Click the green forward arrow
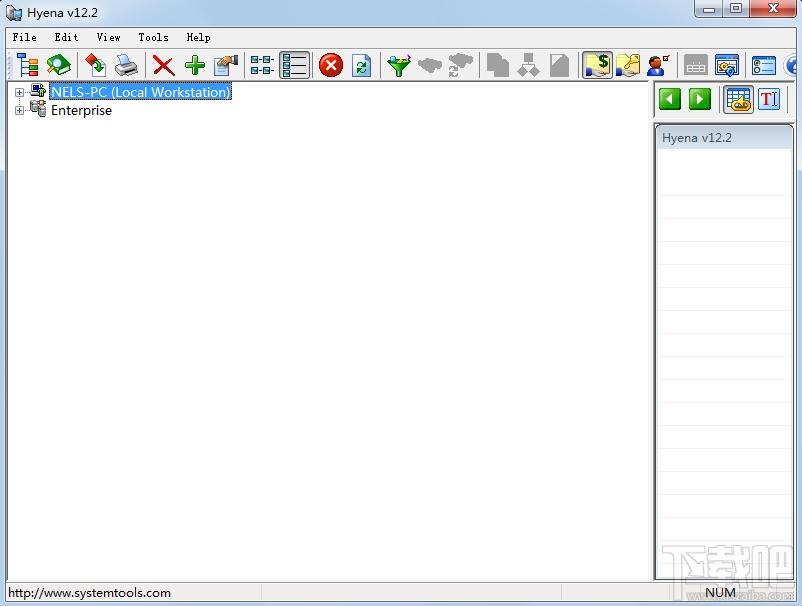The image size is (802, 606). point(700,99)
